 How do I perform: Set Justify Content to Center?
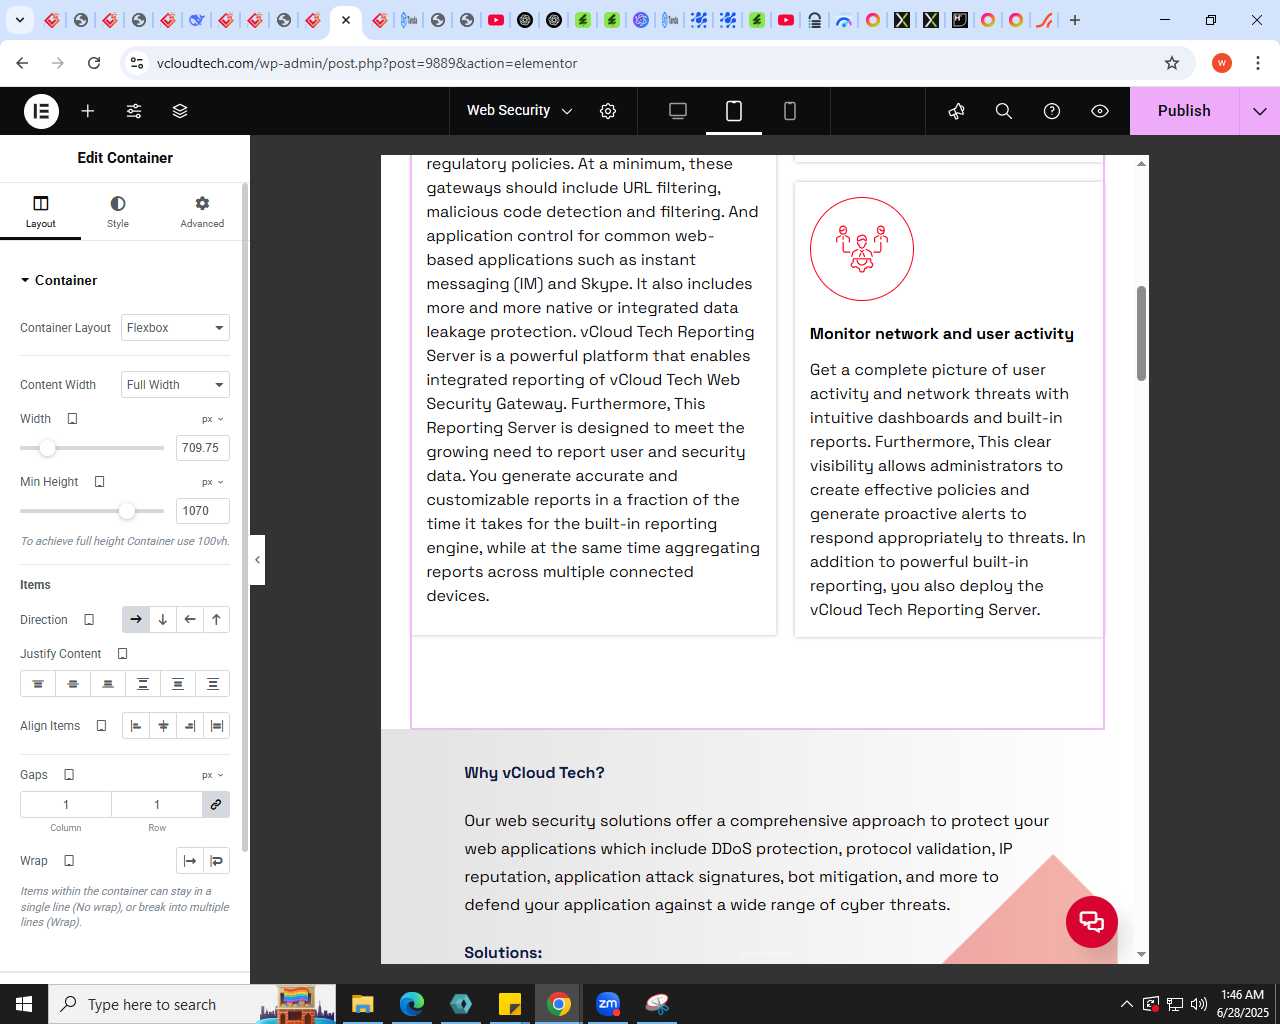73,684
